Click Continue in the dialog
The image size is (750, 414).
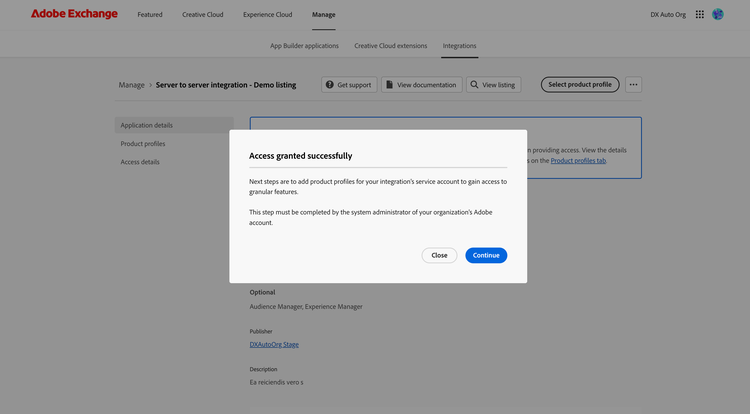(486, 255)
